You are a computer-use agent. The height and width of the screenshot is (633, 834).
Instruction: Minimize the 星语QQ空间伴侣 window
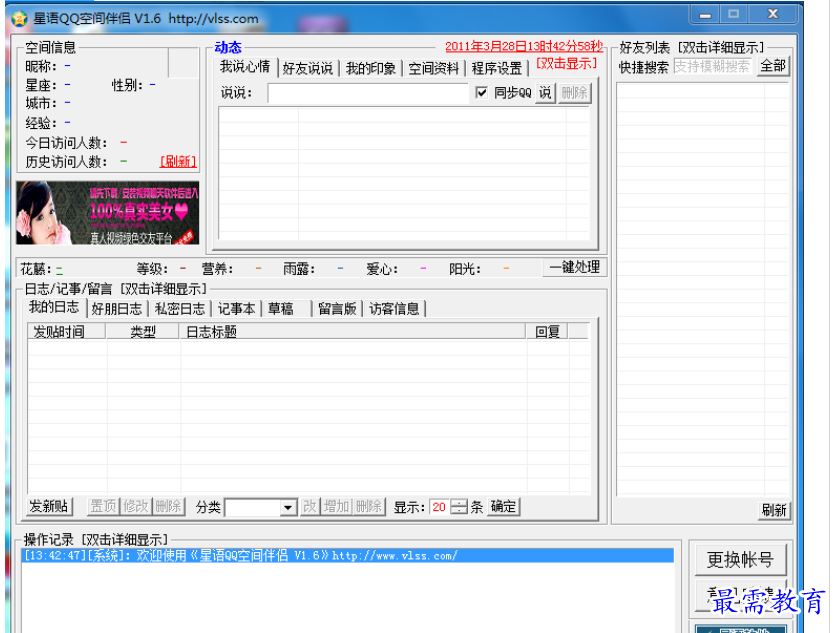705,15
